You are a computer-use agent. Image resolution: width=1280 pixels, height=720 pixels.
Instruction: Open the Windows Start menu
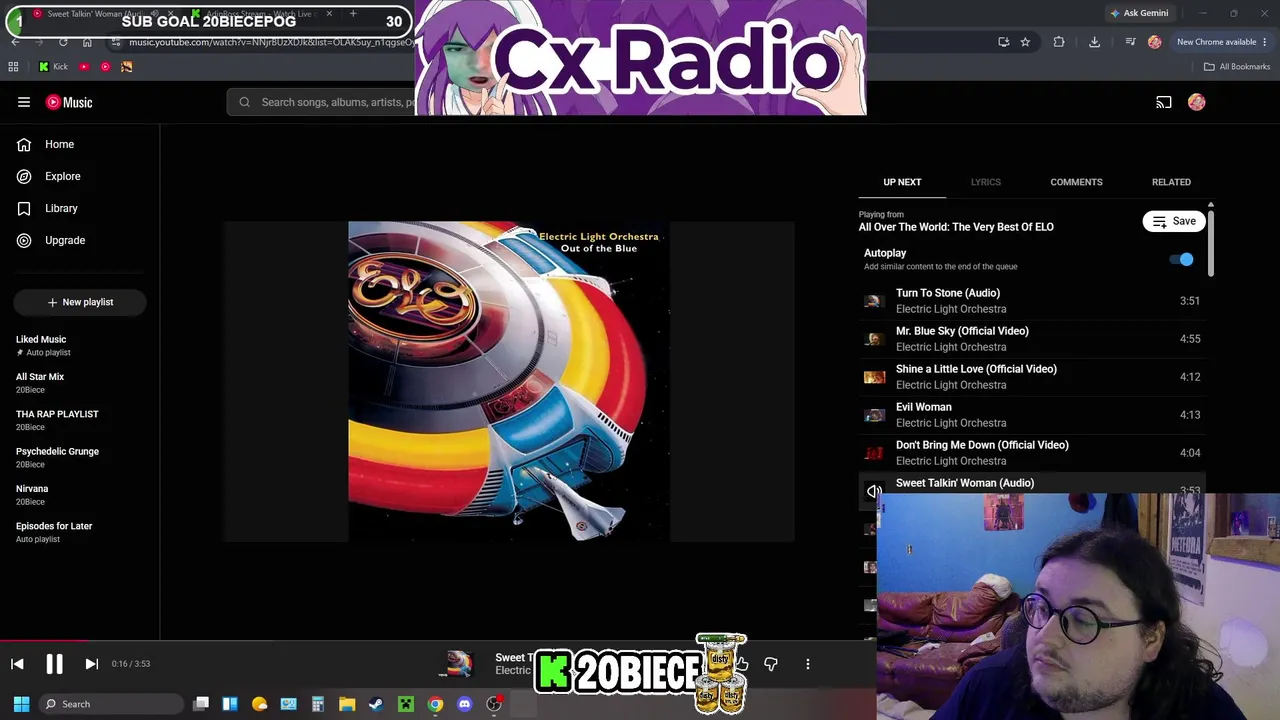click(21, 704)
